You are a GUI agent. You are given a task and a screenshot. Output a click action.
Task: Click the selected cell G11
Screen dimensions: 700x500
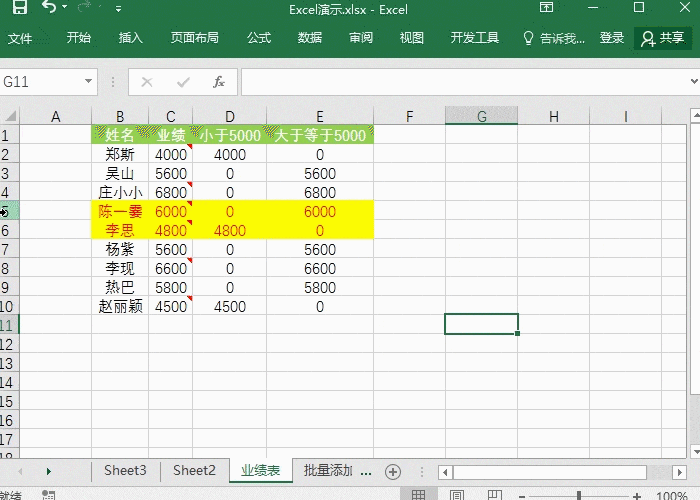[481, 324]
